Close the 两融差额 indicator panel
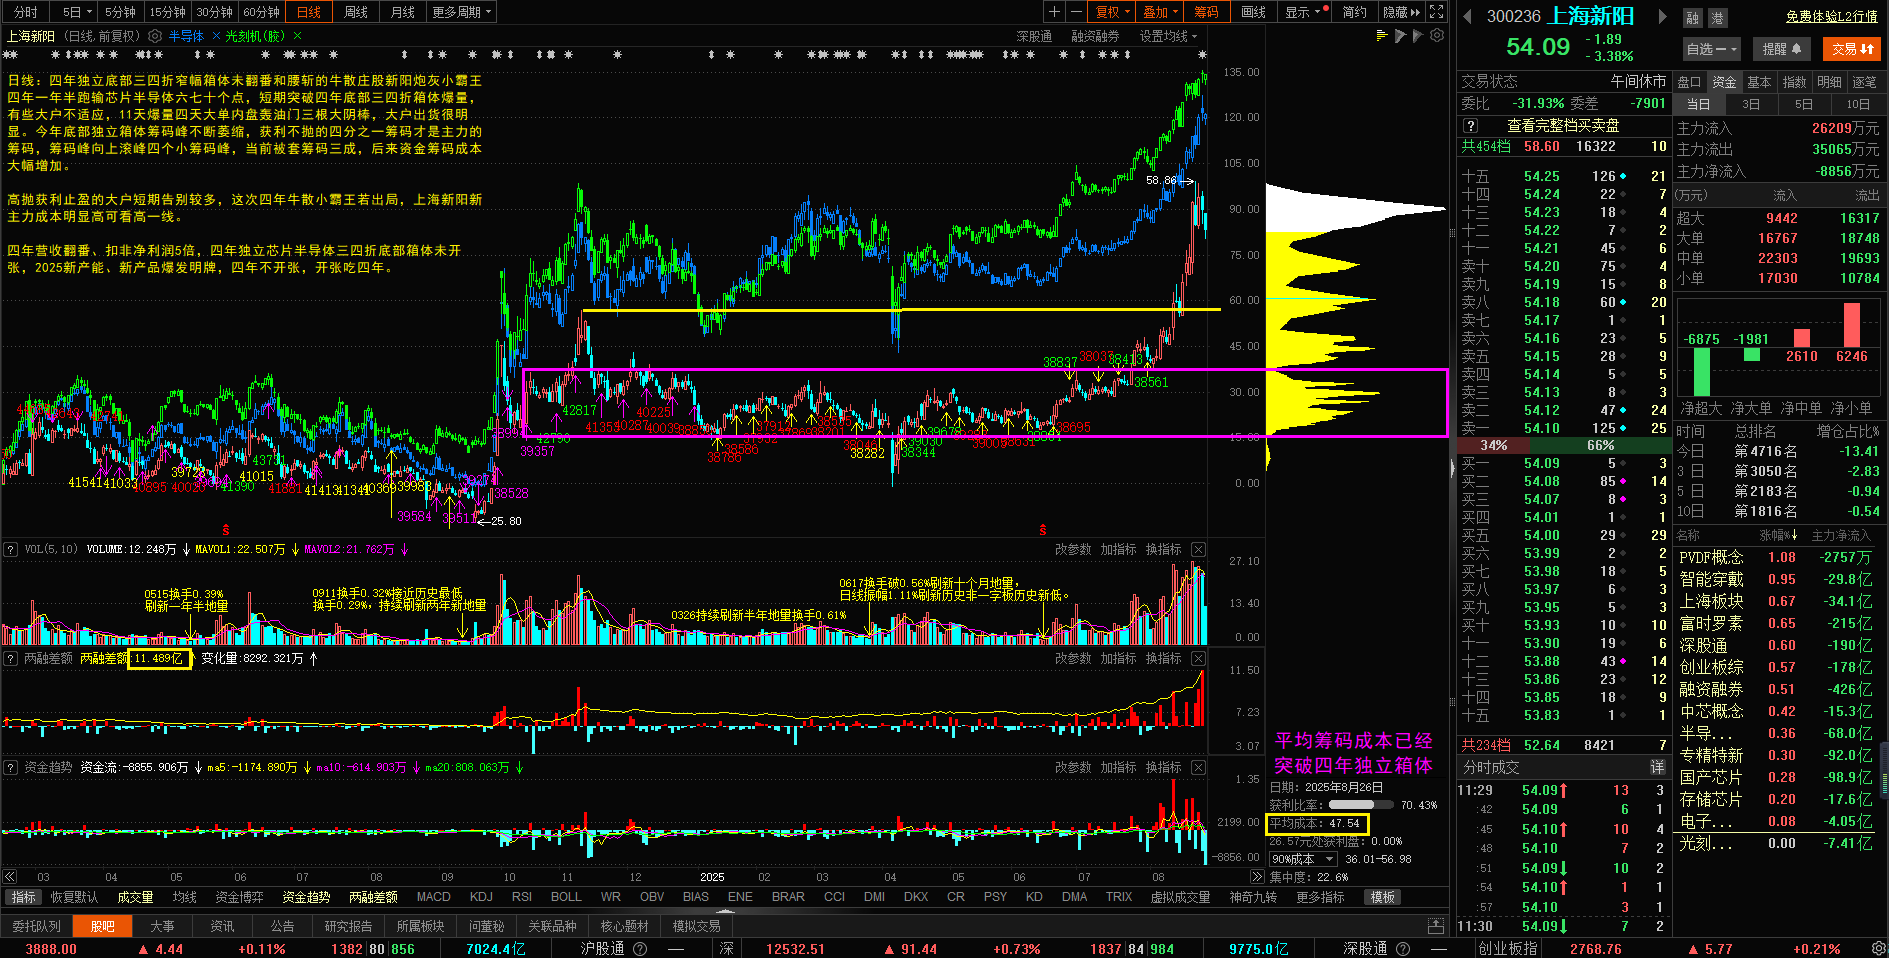Image resolution: width=1889 pixels, height=958 pixels. [x=1198, y=659]
